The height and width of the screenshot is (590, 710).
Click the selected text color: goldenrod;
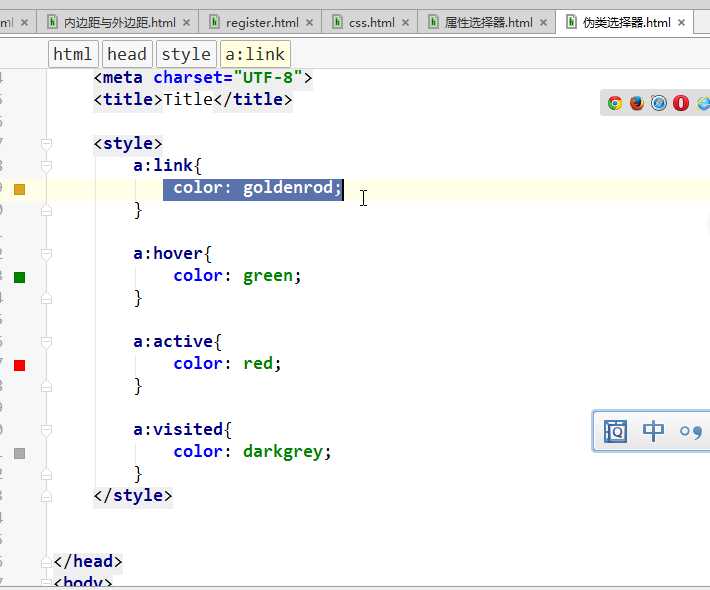[x=253, y=189]
